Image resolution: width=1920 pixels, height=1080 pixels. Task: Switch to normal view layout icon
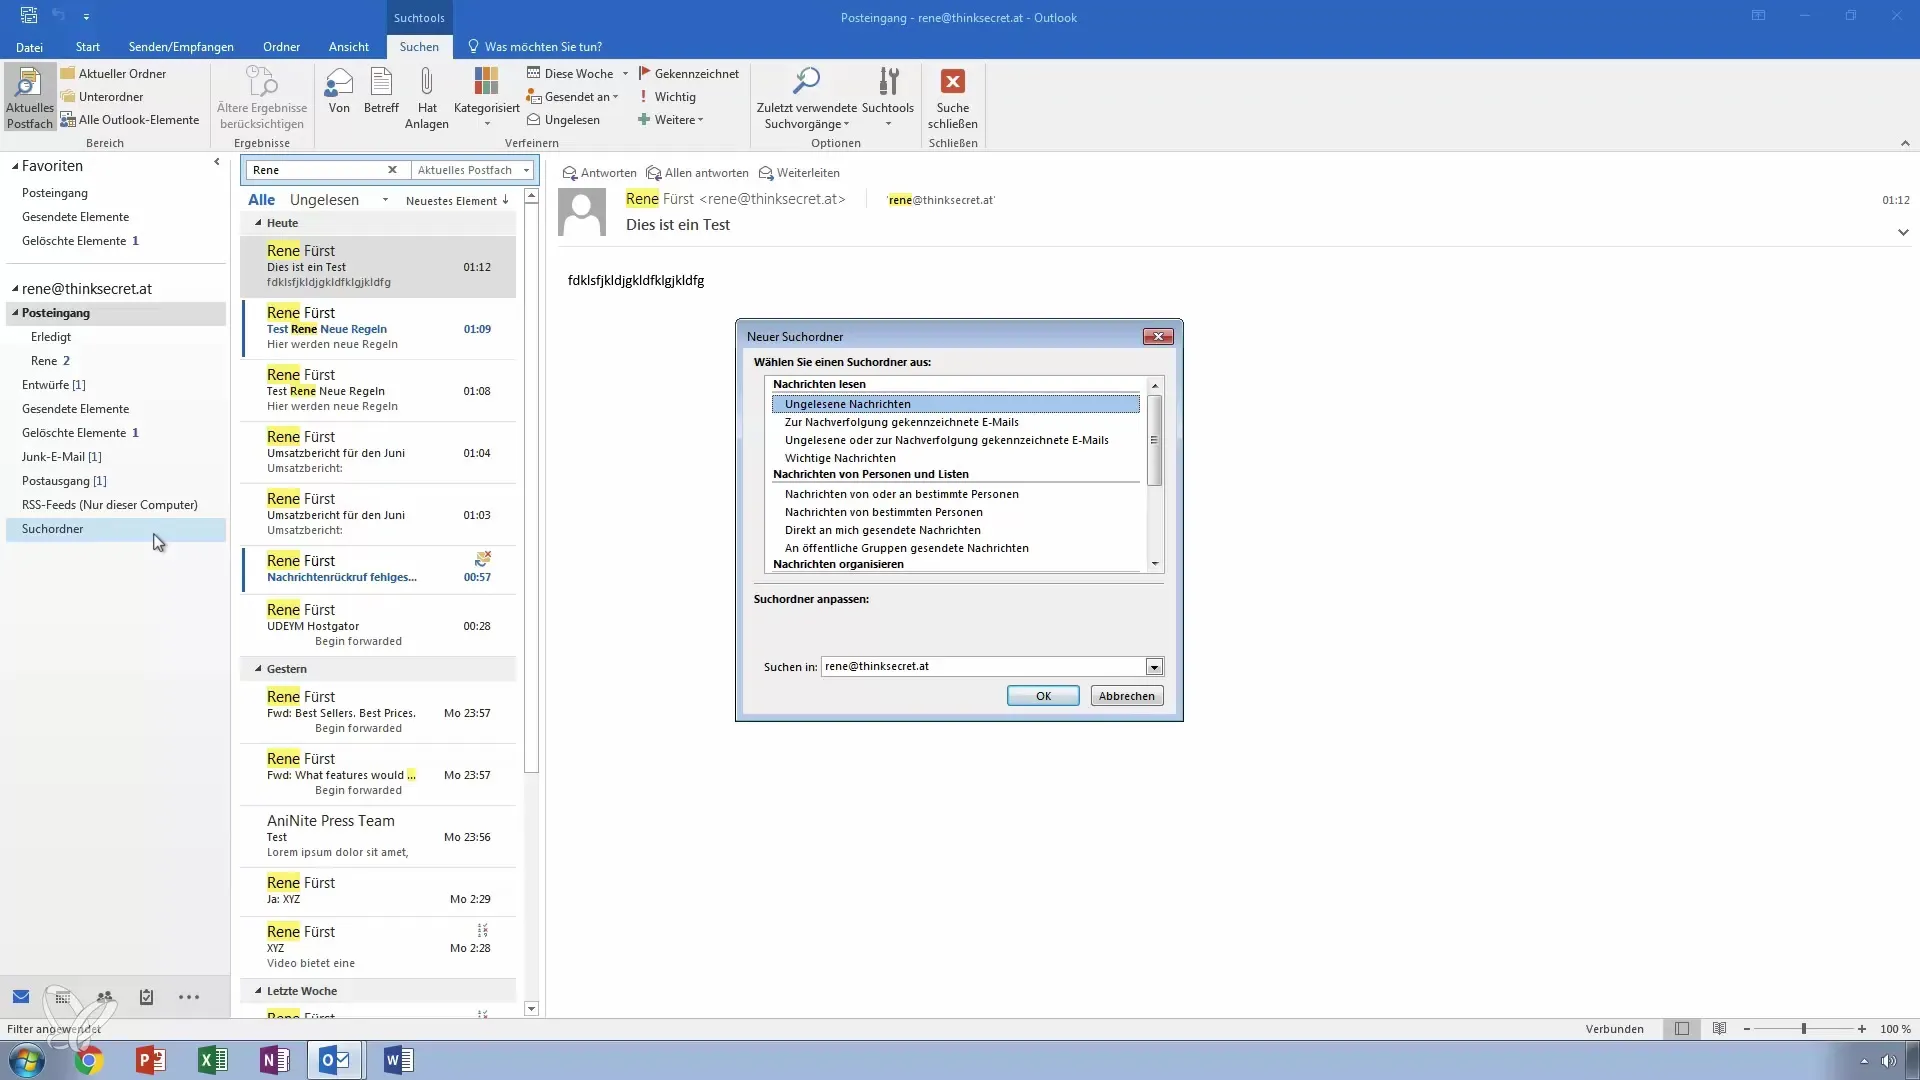click(1682, 1029)
